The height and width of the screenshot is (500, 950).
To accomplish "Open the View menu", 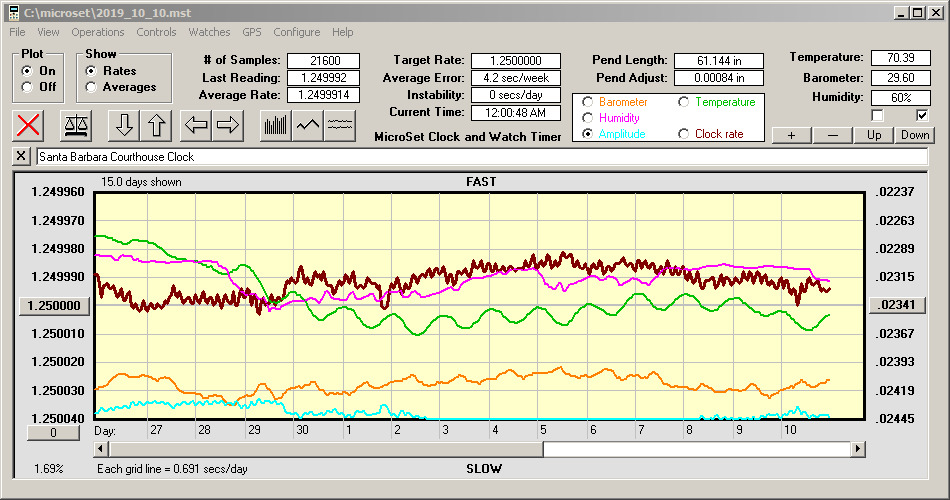I will tap(48, 32).
